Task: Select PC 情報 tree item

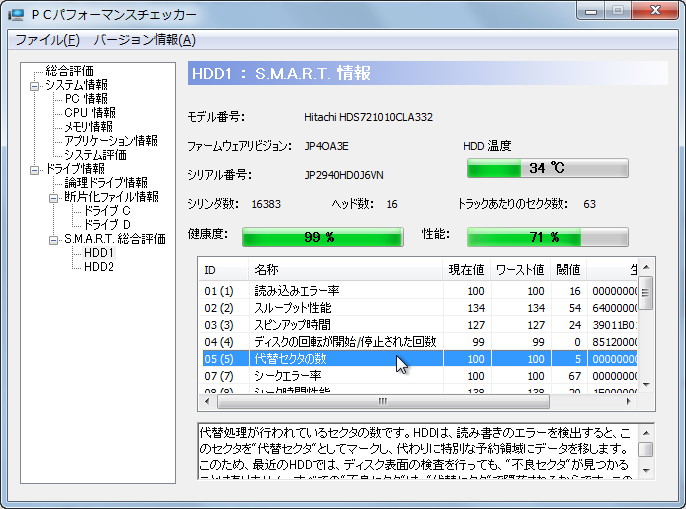Action: pos(86,99)
